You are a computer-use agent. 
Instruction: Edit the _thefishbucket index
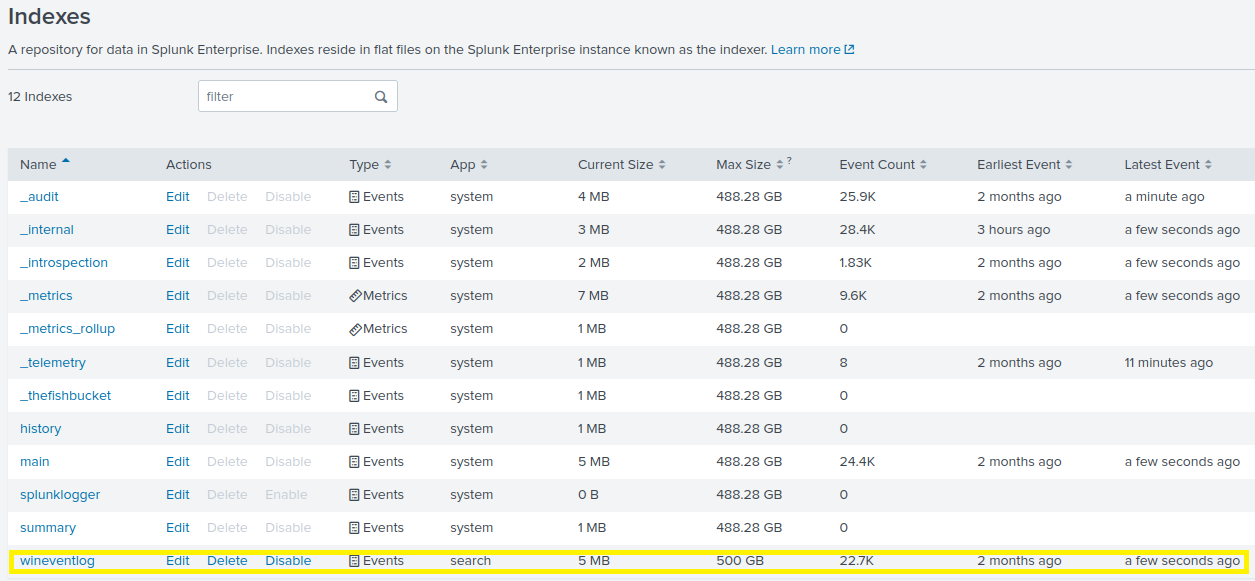(178, 396)
